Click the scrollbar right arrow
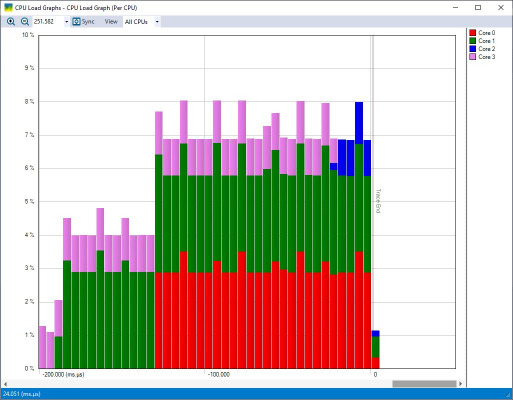 tap(460, 384)
